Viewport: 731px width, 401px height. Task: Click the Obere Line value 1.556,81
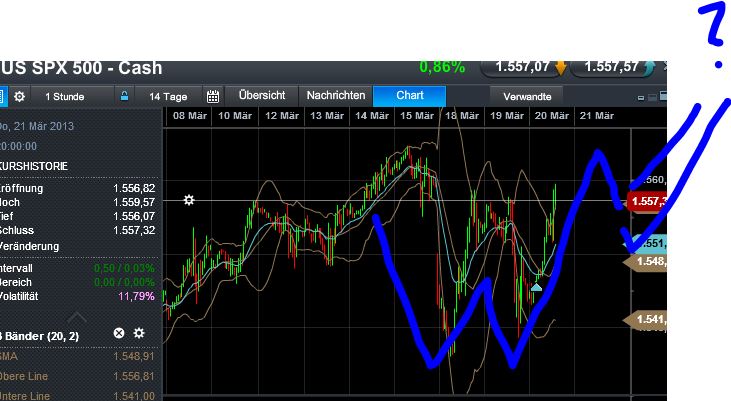click(x=134, y=376)
